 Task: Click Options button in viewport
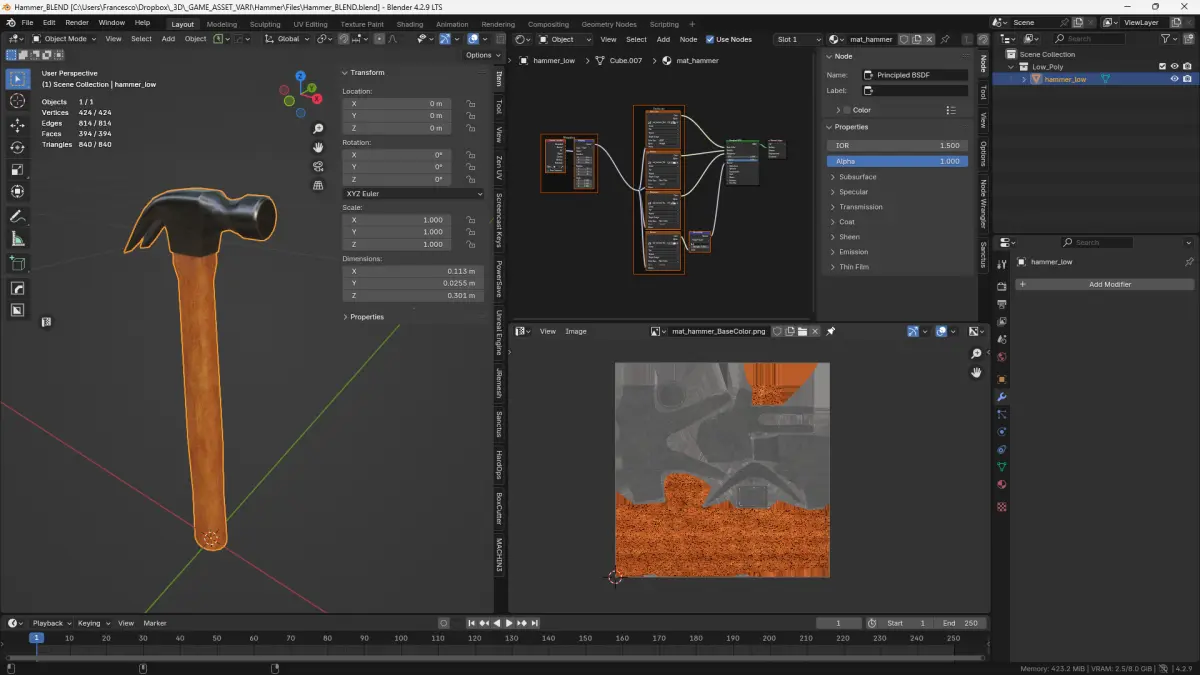click(482, 55)
